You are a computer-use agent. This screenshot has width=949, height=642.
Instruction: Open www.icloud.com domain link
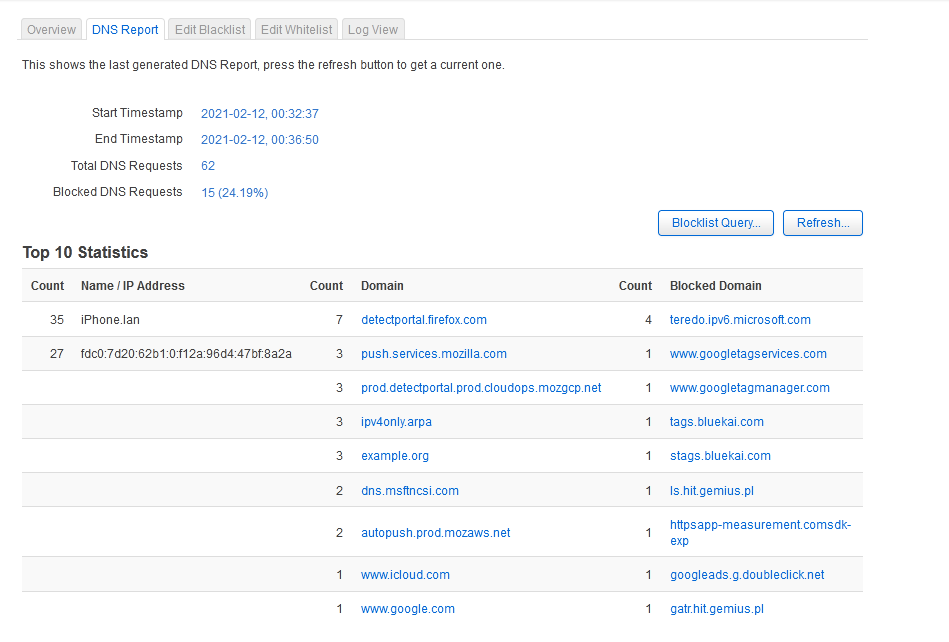406,574
